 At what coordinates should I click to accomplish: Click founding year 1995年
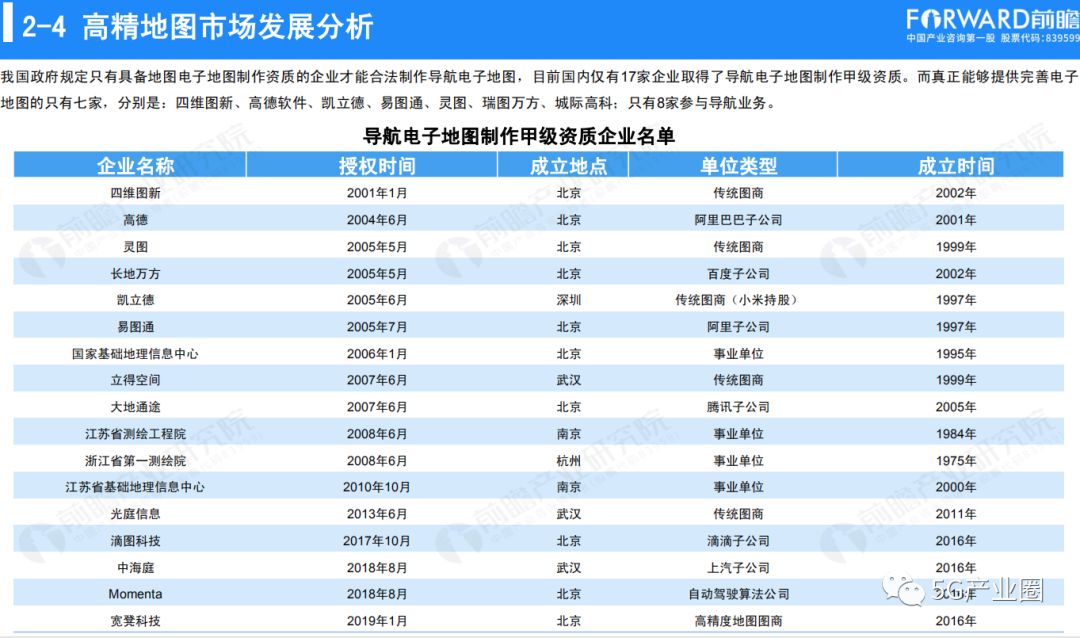click(x=955, y=353)
